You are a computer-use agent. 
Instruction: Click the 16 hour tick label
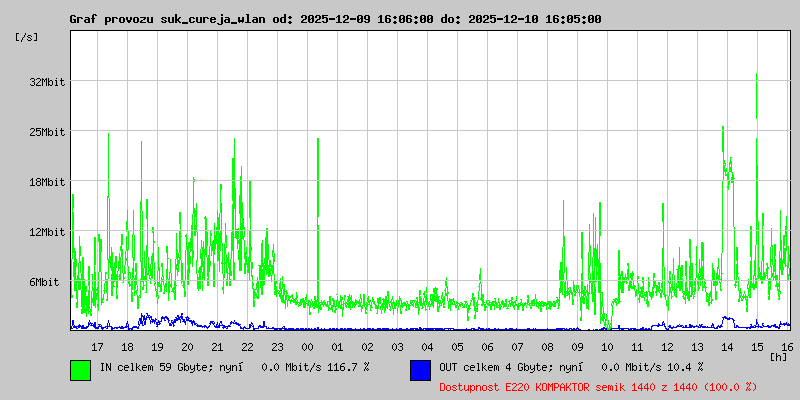[x=787, y=347]
